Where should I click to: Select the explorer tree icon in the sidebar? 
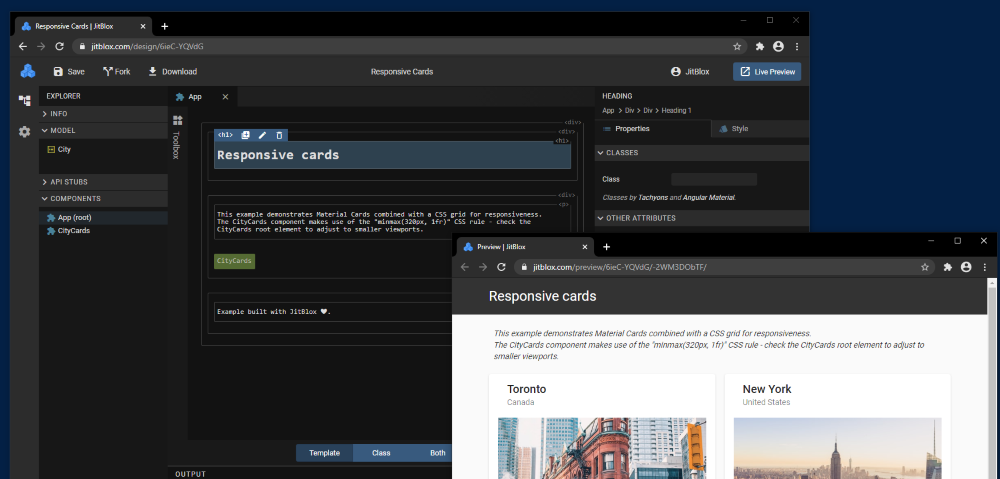tap(24, 100)
